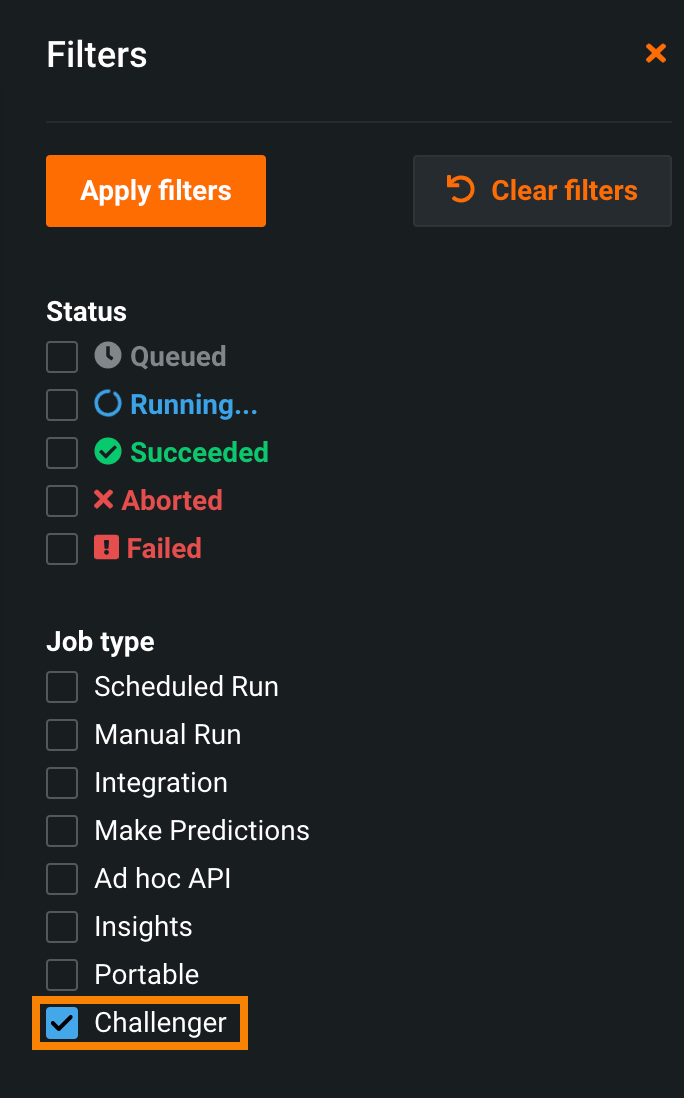Toggle the Failed status checkbox
684x1098 pixels.
62,549
